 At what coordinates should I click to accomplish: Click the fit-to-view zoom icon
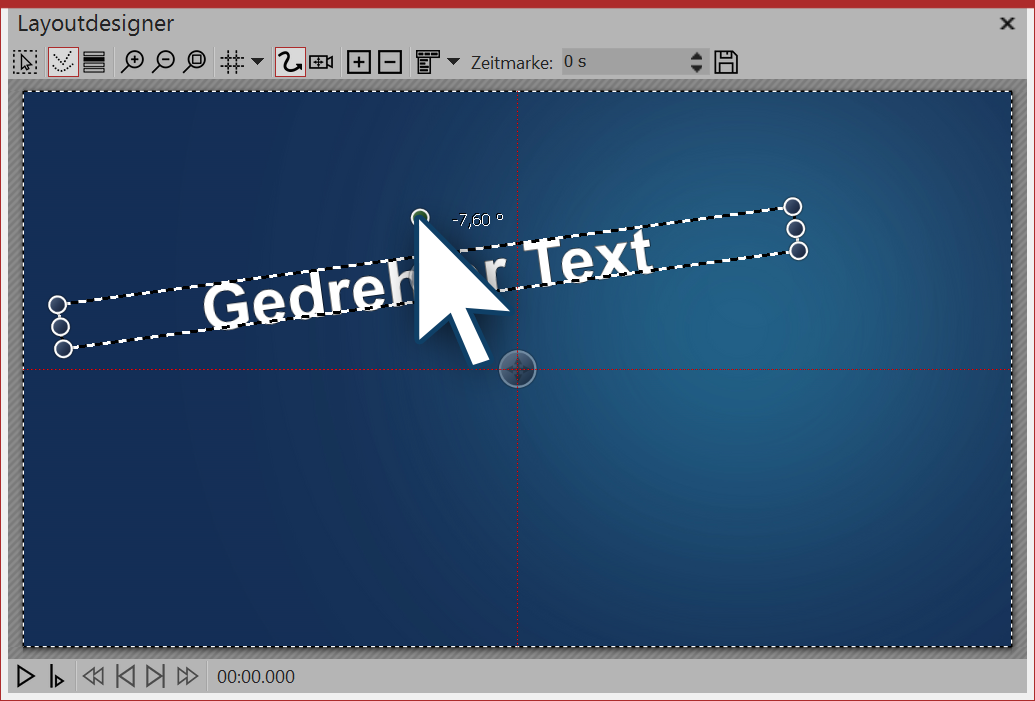coord(194,61)
